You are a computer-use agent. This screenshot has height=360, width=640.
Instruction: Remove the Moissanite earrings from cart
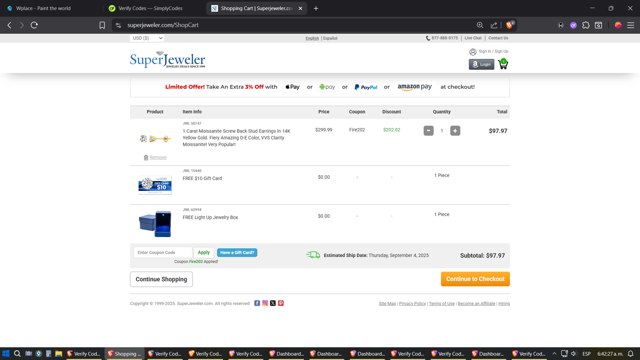point(155,158)
